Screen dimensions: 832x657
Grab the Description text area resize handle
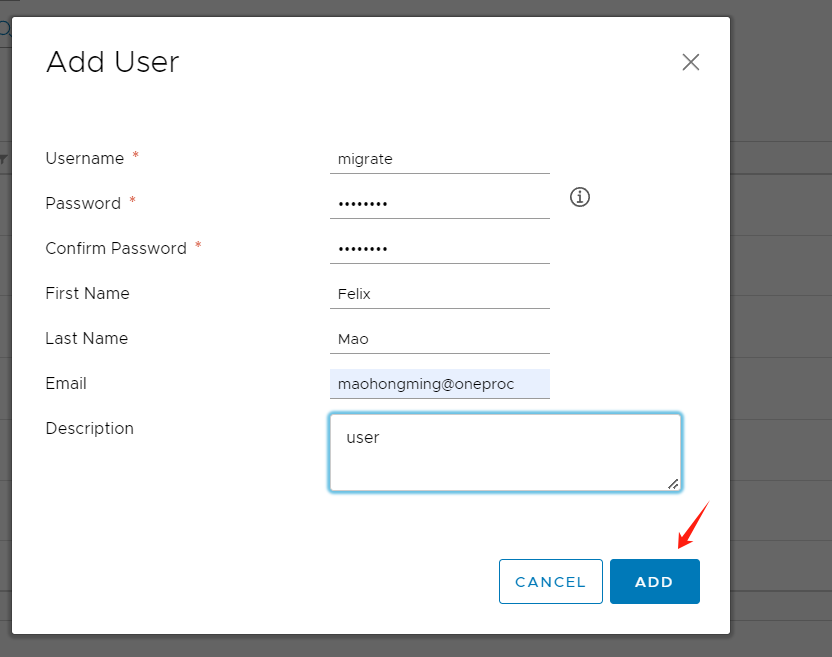tap(673, 483)
